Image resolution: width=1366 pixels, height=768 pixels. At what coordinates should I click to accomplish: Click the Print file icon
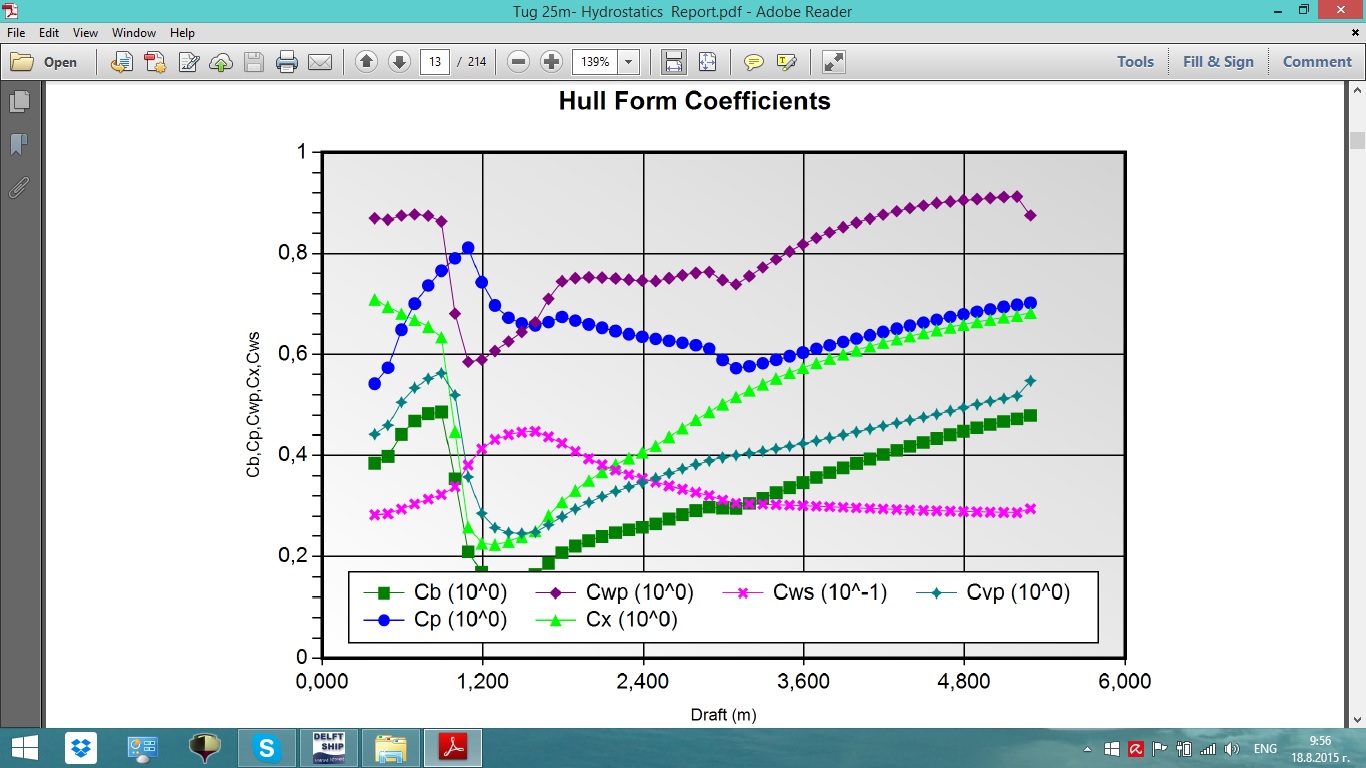[x=287, y=62]
